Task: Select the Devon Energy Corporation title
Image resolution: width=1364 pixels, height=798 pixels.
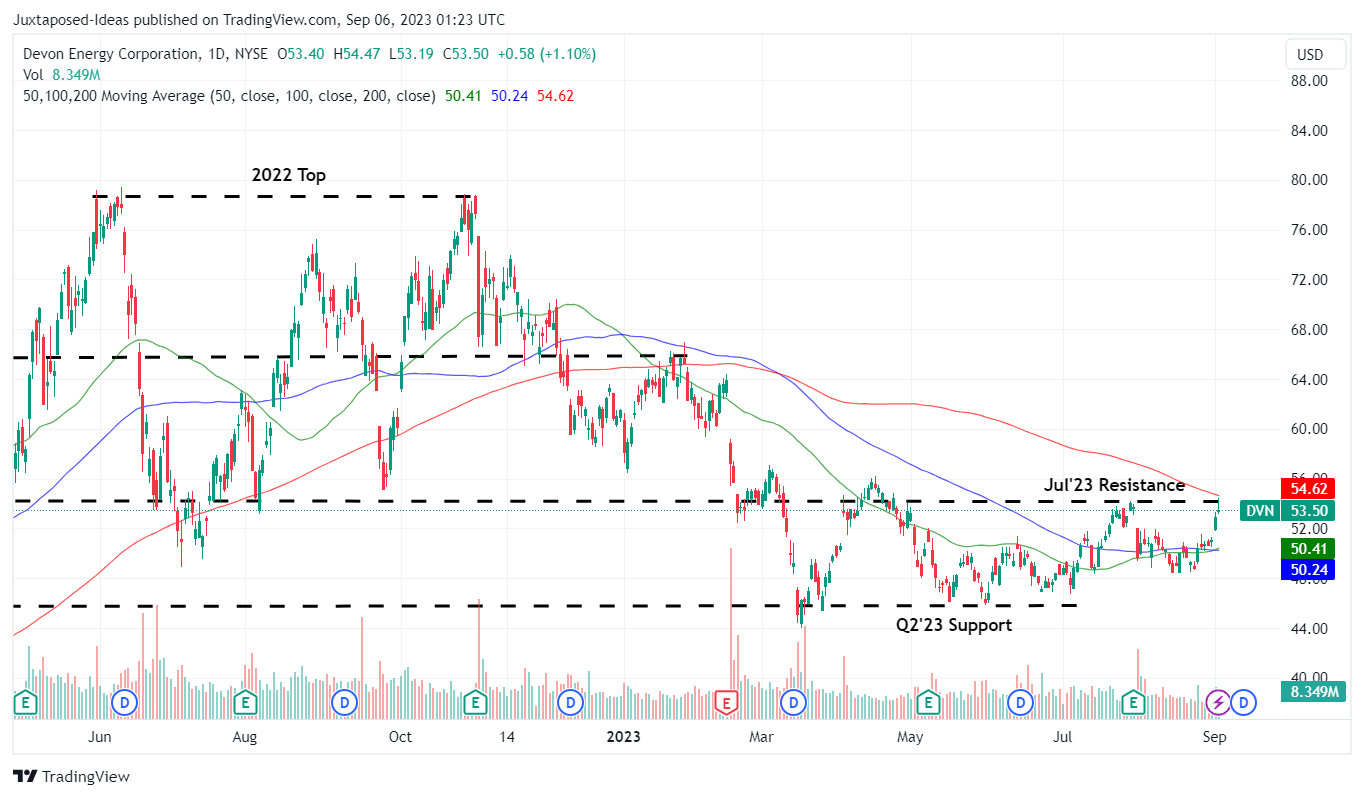Action: 109,54
